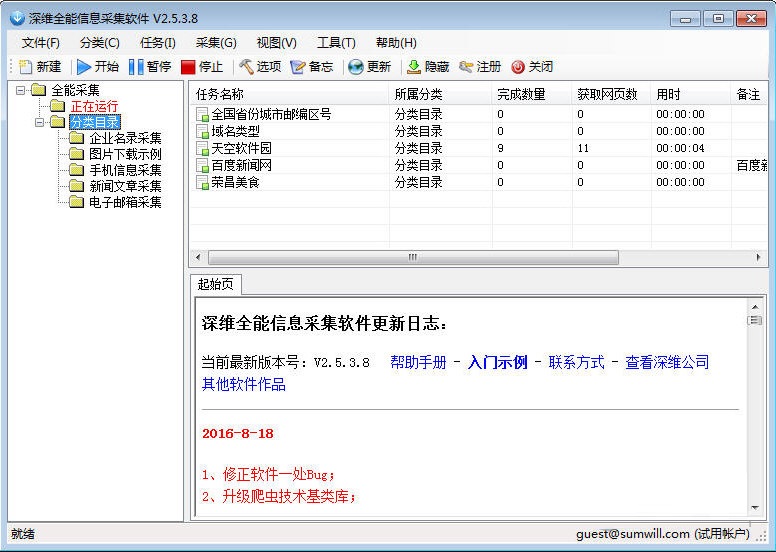This screenshot has width=776, height=552.
Task: Click the red 关闭 power icon
Action: (x=518, y=67)
